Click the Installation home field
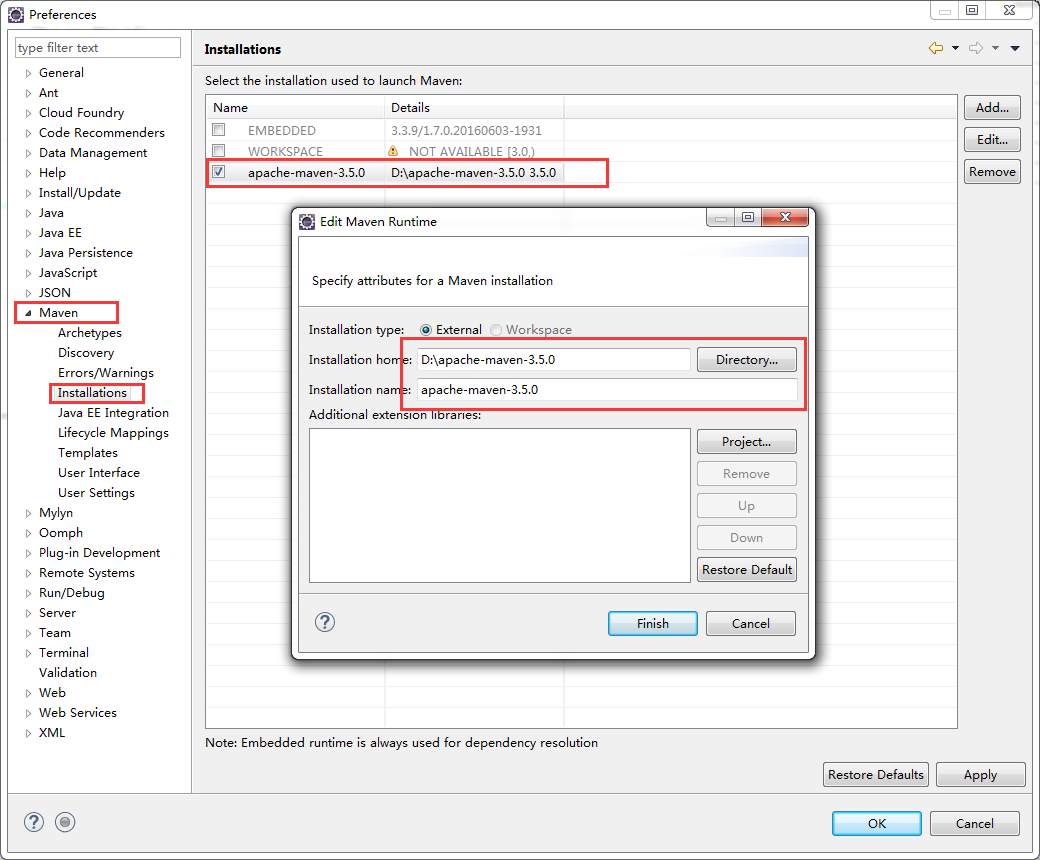The width and height of the screenshot is (1040, 860). [x=554, y=359]
